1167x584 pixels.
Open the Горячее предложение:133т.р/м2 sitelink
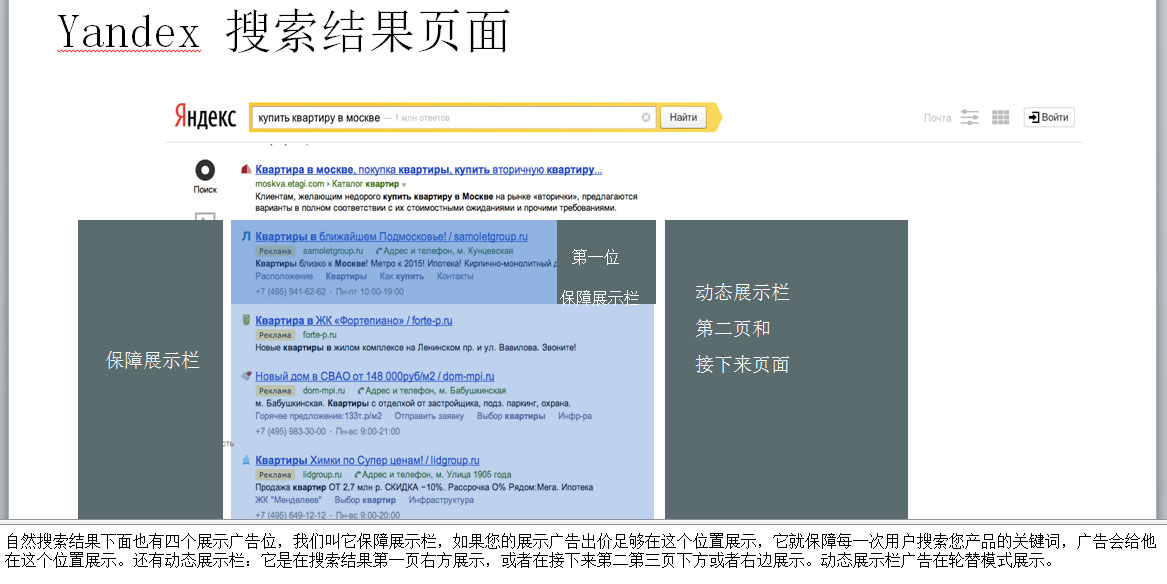[319, 416]
